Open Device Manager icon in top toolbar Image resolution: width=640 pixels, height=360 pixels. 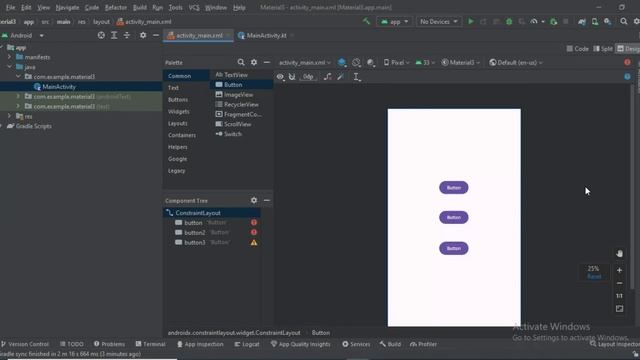(x=595, y=21)
